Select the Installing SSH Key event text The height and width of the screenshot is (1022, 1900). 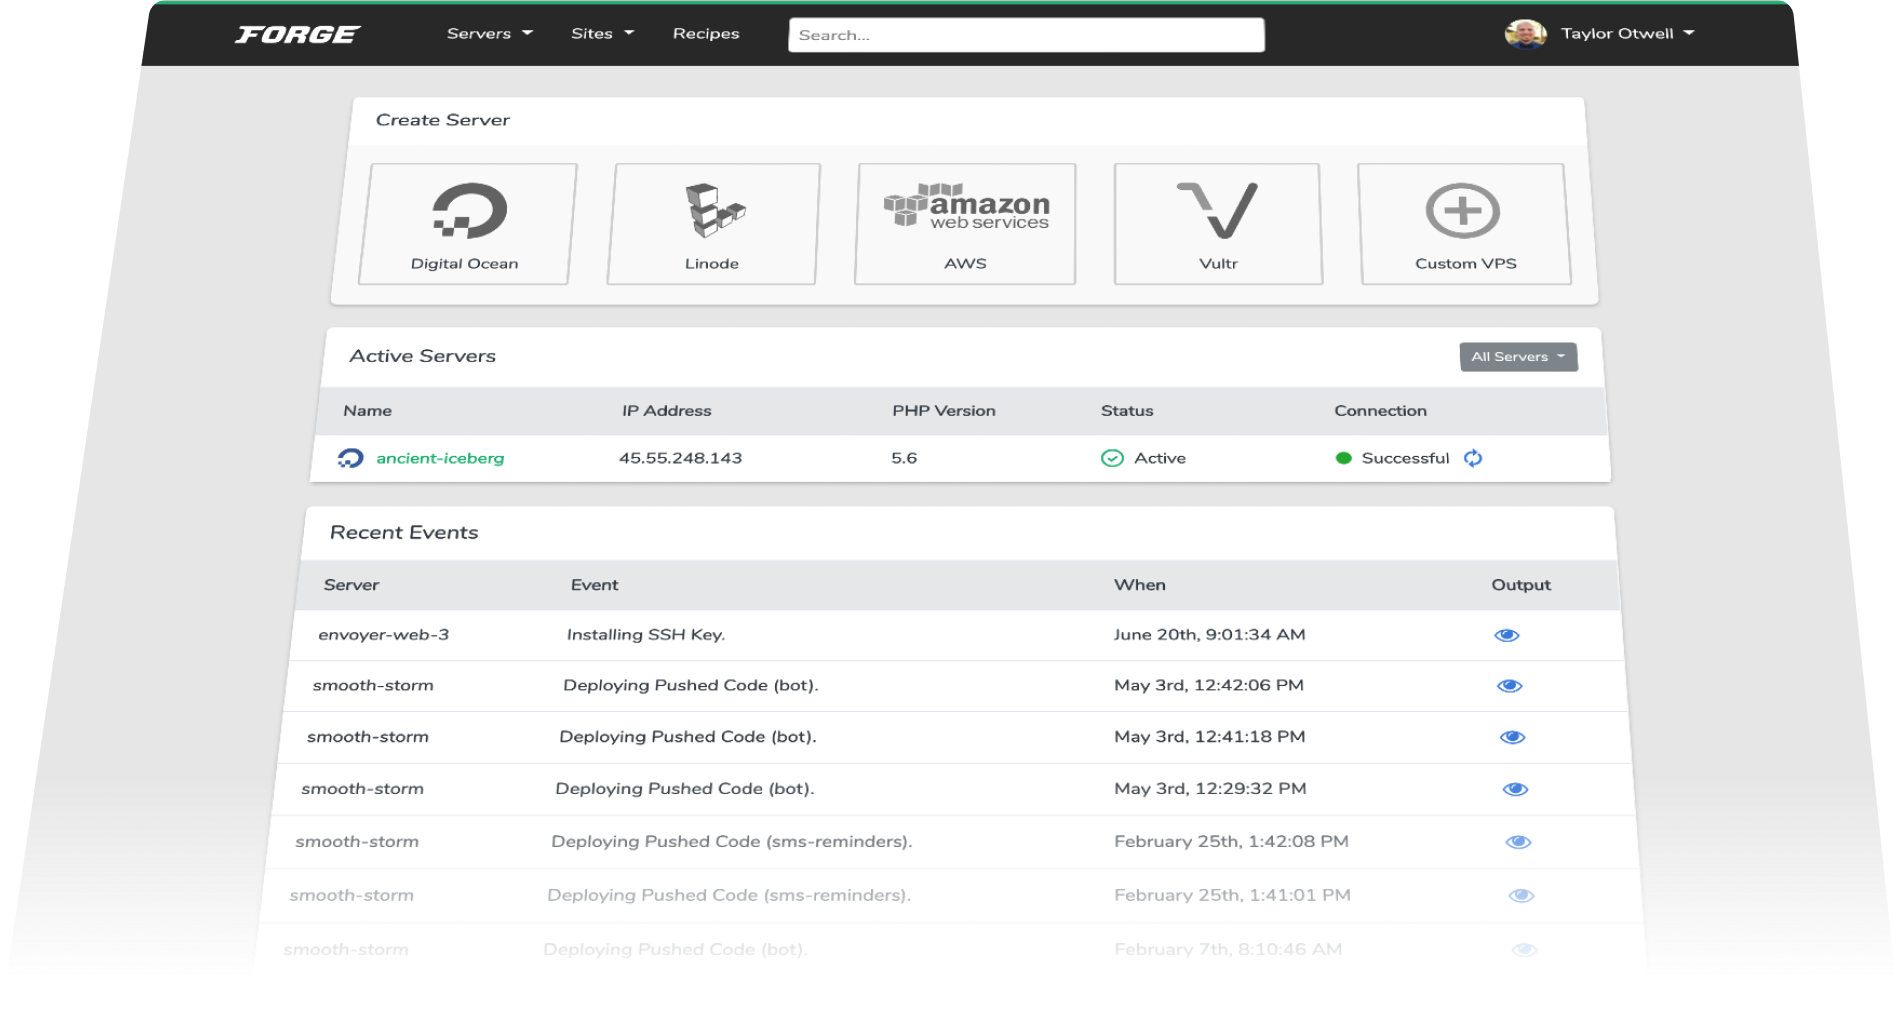(646, 635)
